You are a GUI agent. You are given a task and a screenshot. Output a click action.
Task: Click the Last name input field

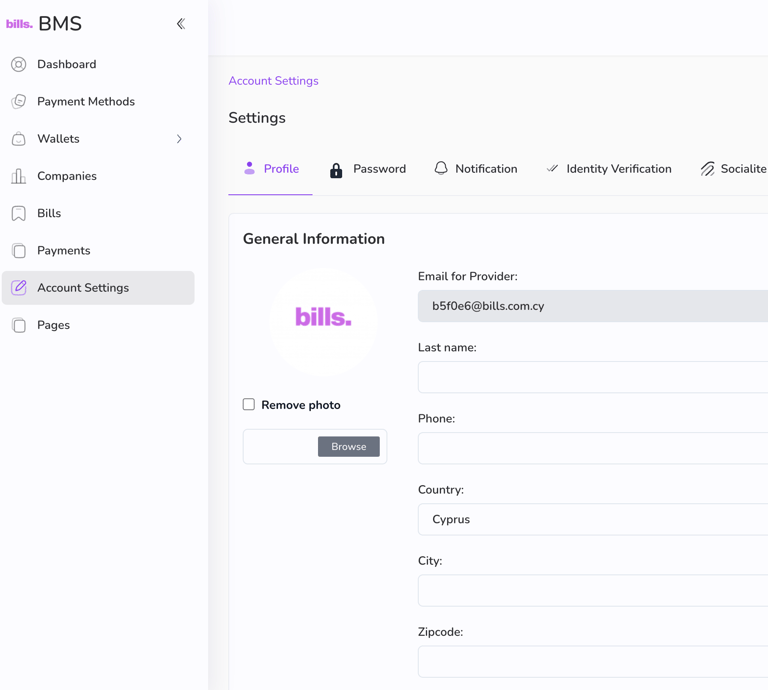593,377
